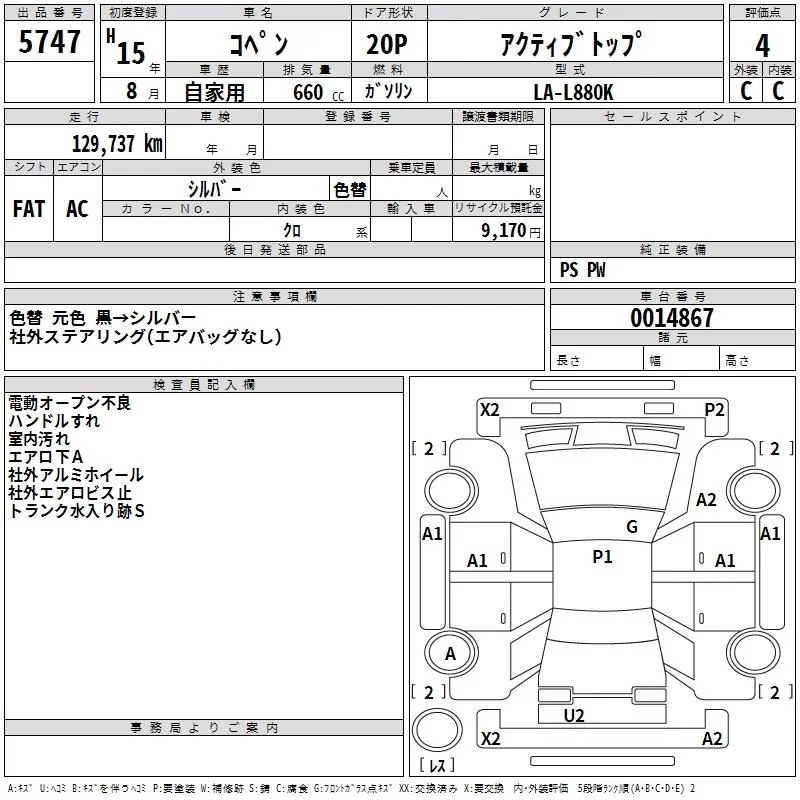Viewport: 800px width, 800px height.
Task: Click the PS PW equipment entry
Action: (x=582, y=269)
